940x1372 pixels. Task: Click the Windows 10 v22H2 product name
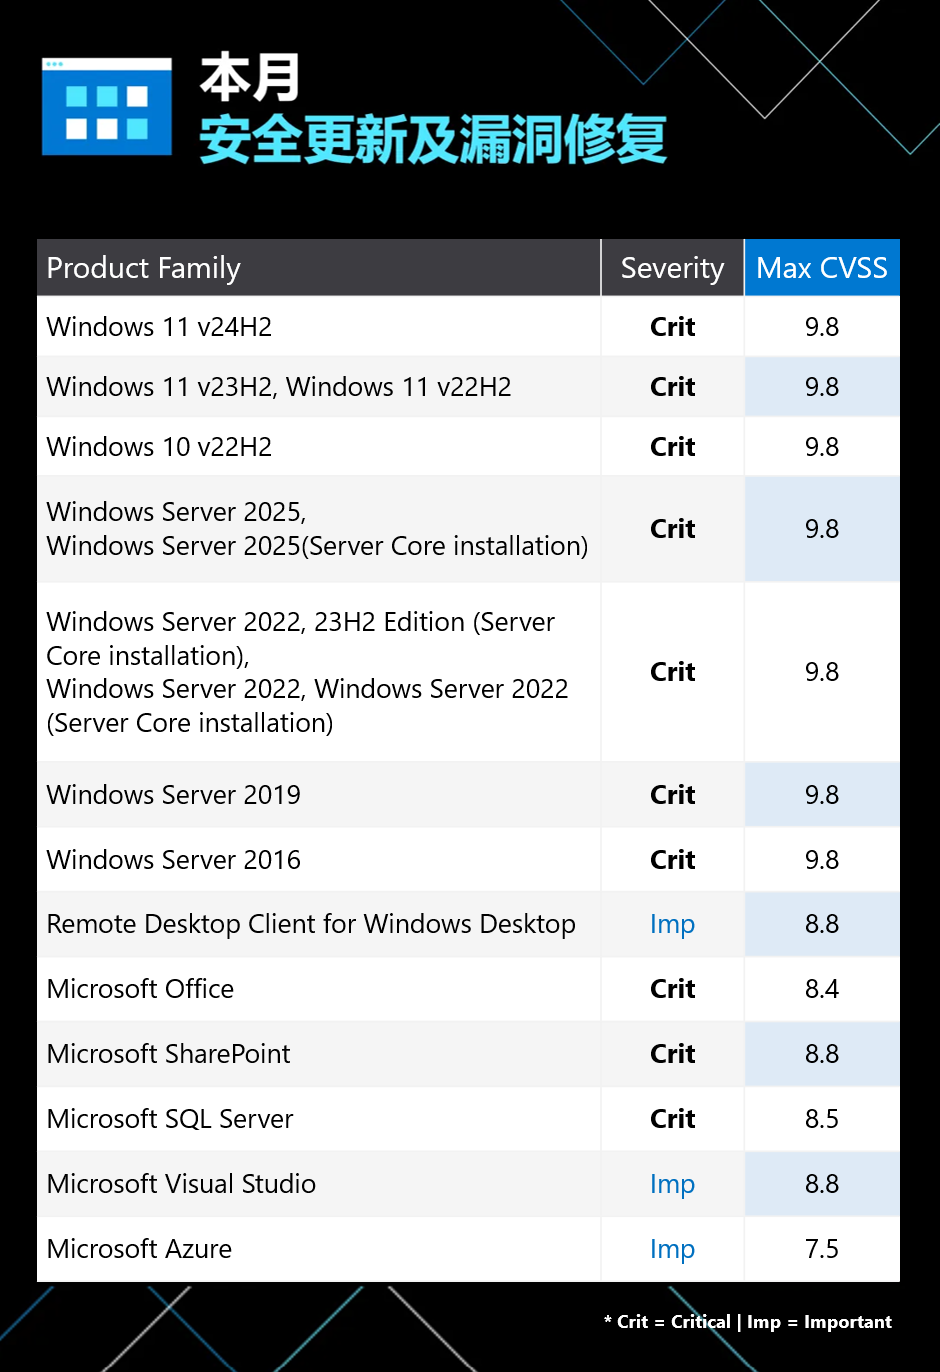tap(159, 447)
